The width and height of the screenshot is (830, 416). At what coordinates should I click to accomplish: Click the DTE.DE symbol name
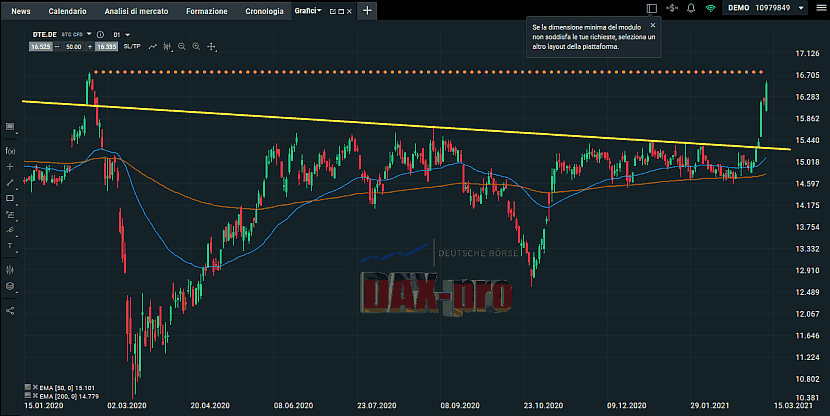[44, 34]
